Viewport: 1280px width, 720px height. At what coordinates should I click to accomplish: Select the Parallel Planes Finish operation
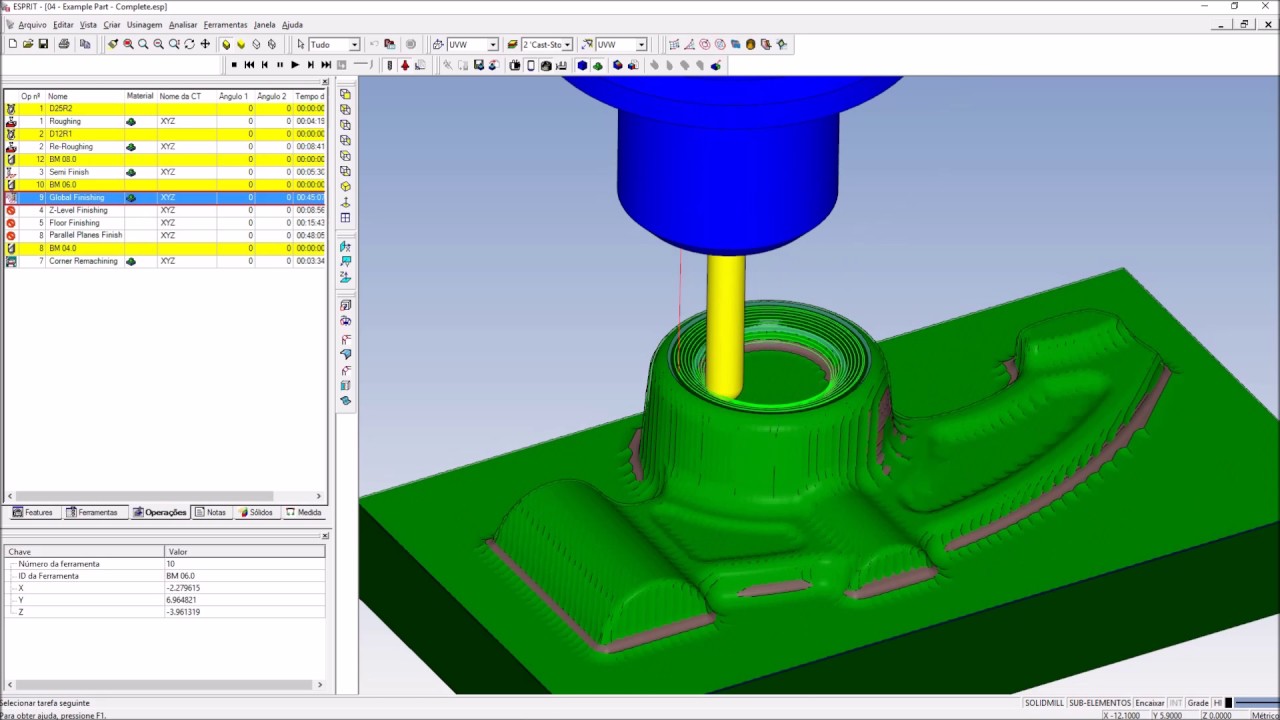(165, 235)
